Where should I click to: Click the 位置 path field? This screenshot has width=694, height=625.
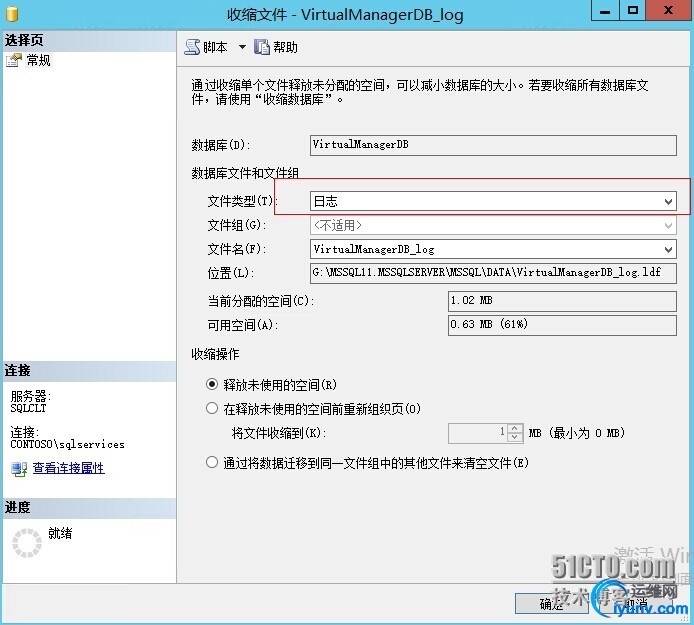click(x=493, y=273)
